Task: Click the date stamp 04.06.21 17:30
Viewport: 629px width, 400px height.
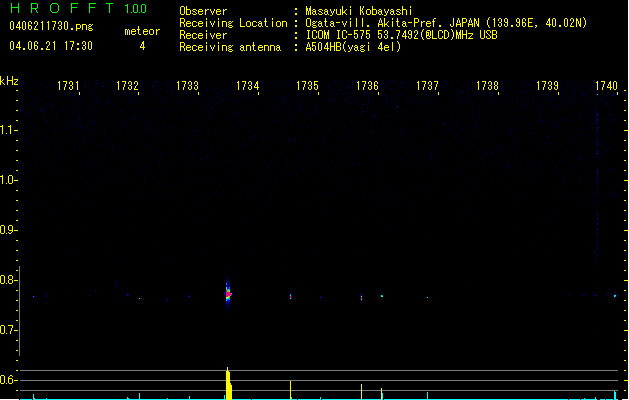Action: 51,46
